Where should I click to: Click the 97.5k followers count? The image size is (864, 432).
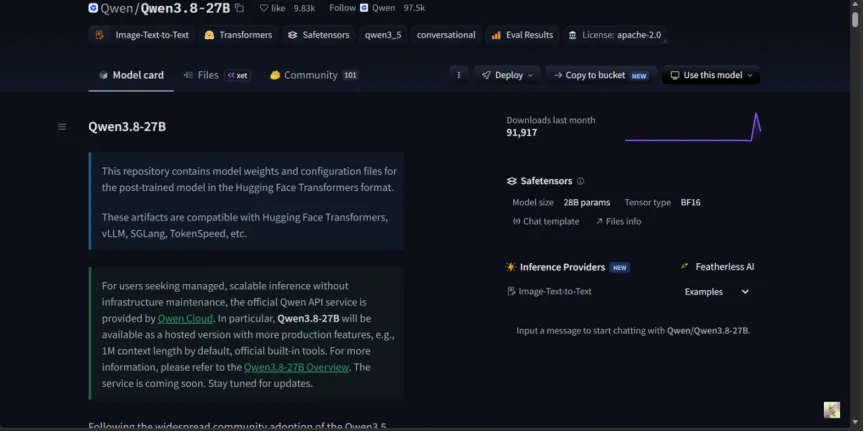click(414, 8)
